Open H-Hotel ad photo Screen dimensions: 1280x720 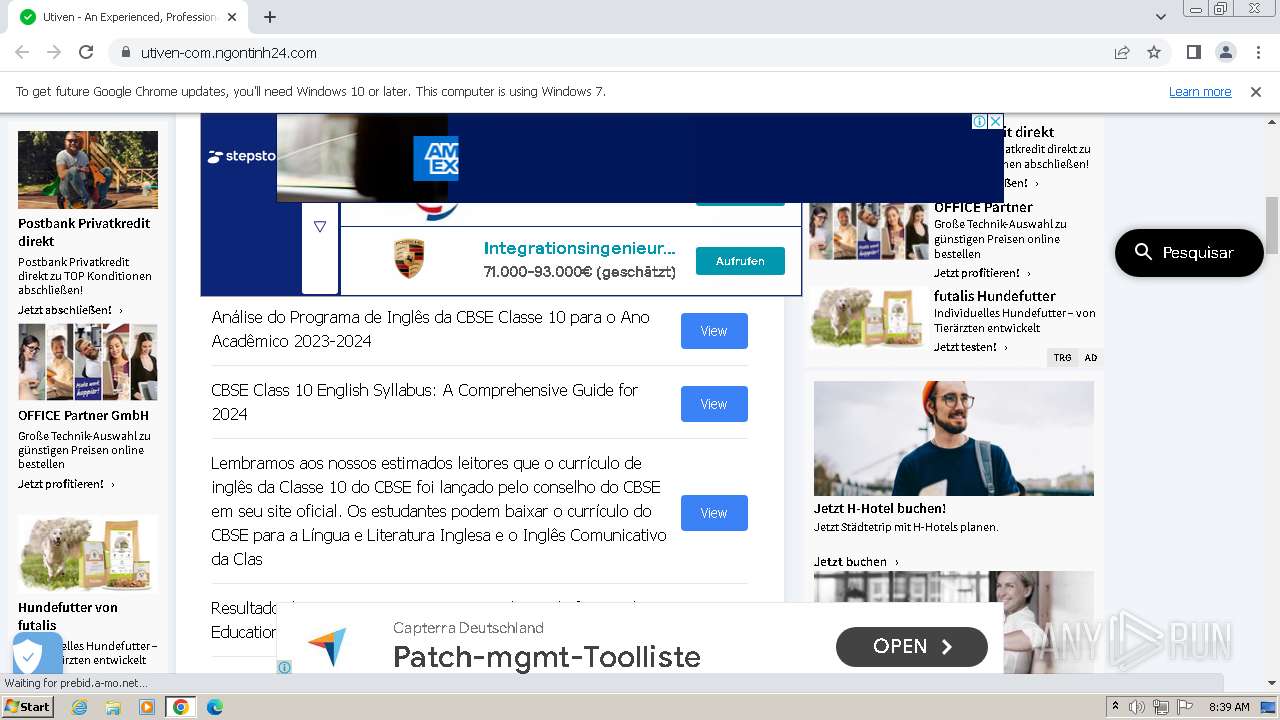coord(954,438)
